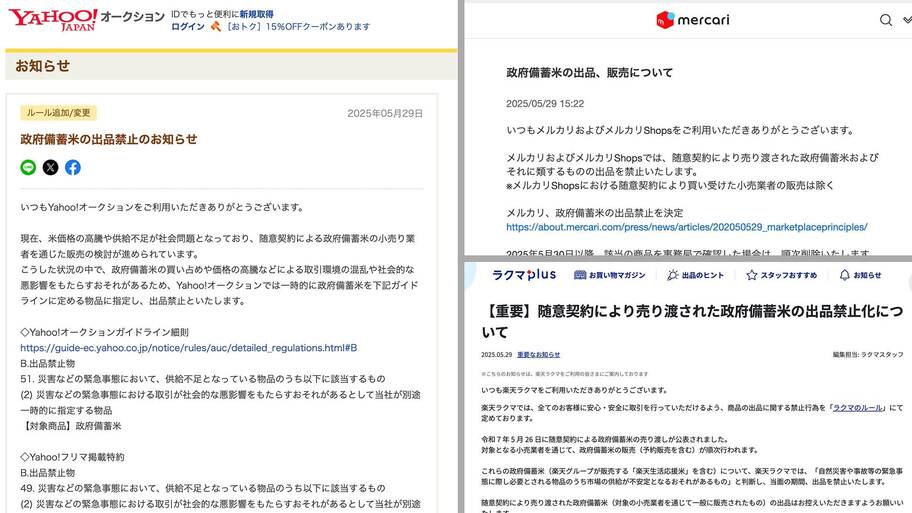The height and width of the screenshot is (513, 912).
Task: Select the お知らせ section heading
Action: coord(42,66)
